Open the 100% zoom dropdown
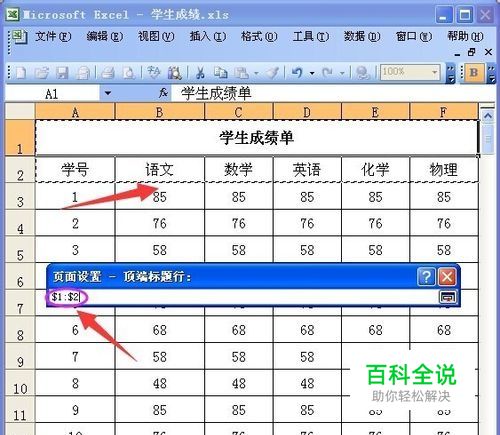The width and height of the screenshot is (500, 435). (434, 72)
